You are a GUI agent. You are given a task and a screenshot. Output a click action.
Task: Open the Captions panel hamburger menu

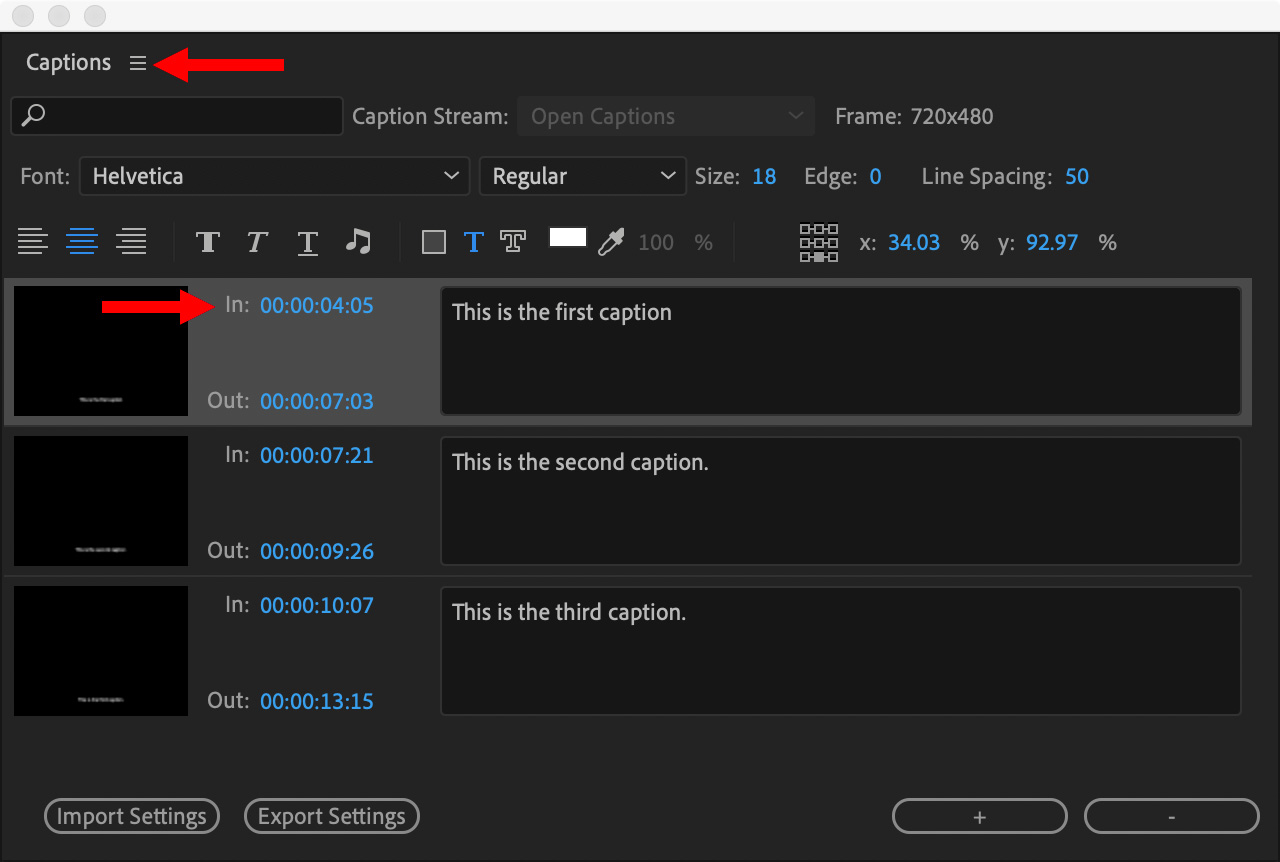[138, 63]
